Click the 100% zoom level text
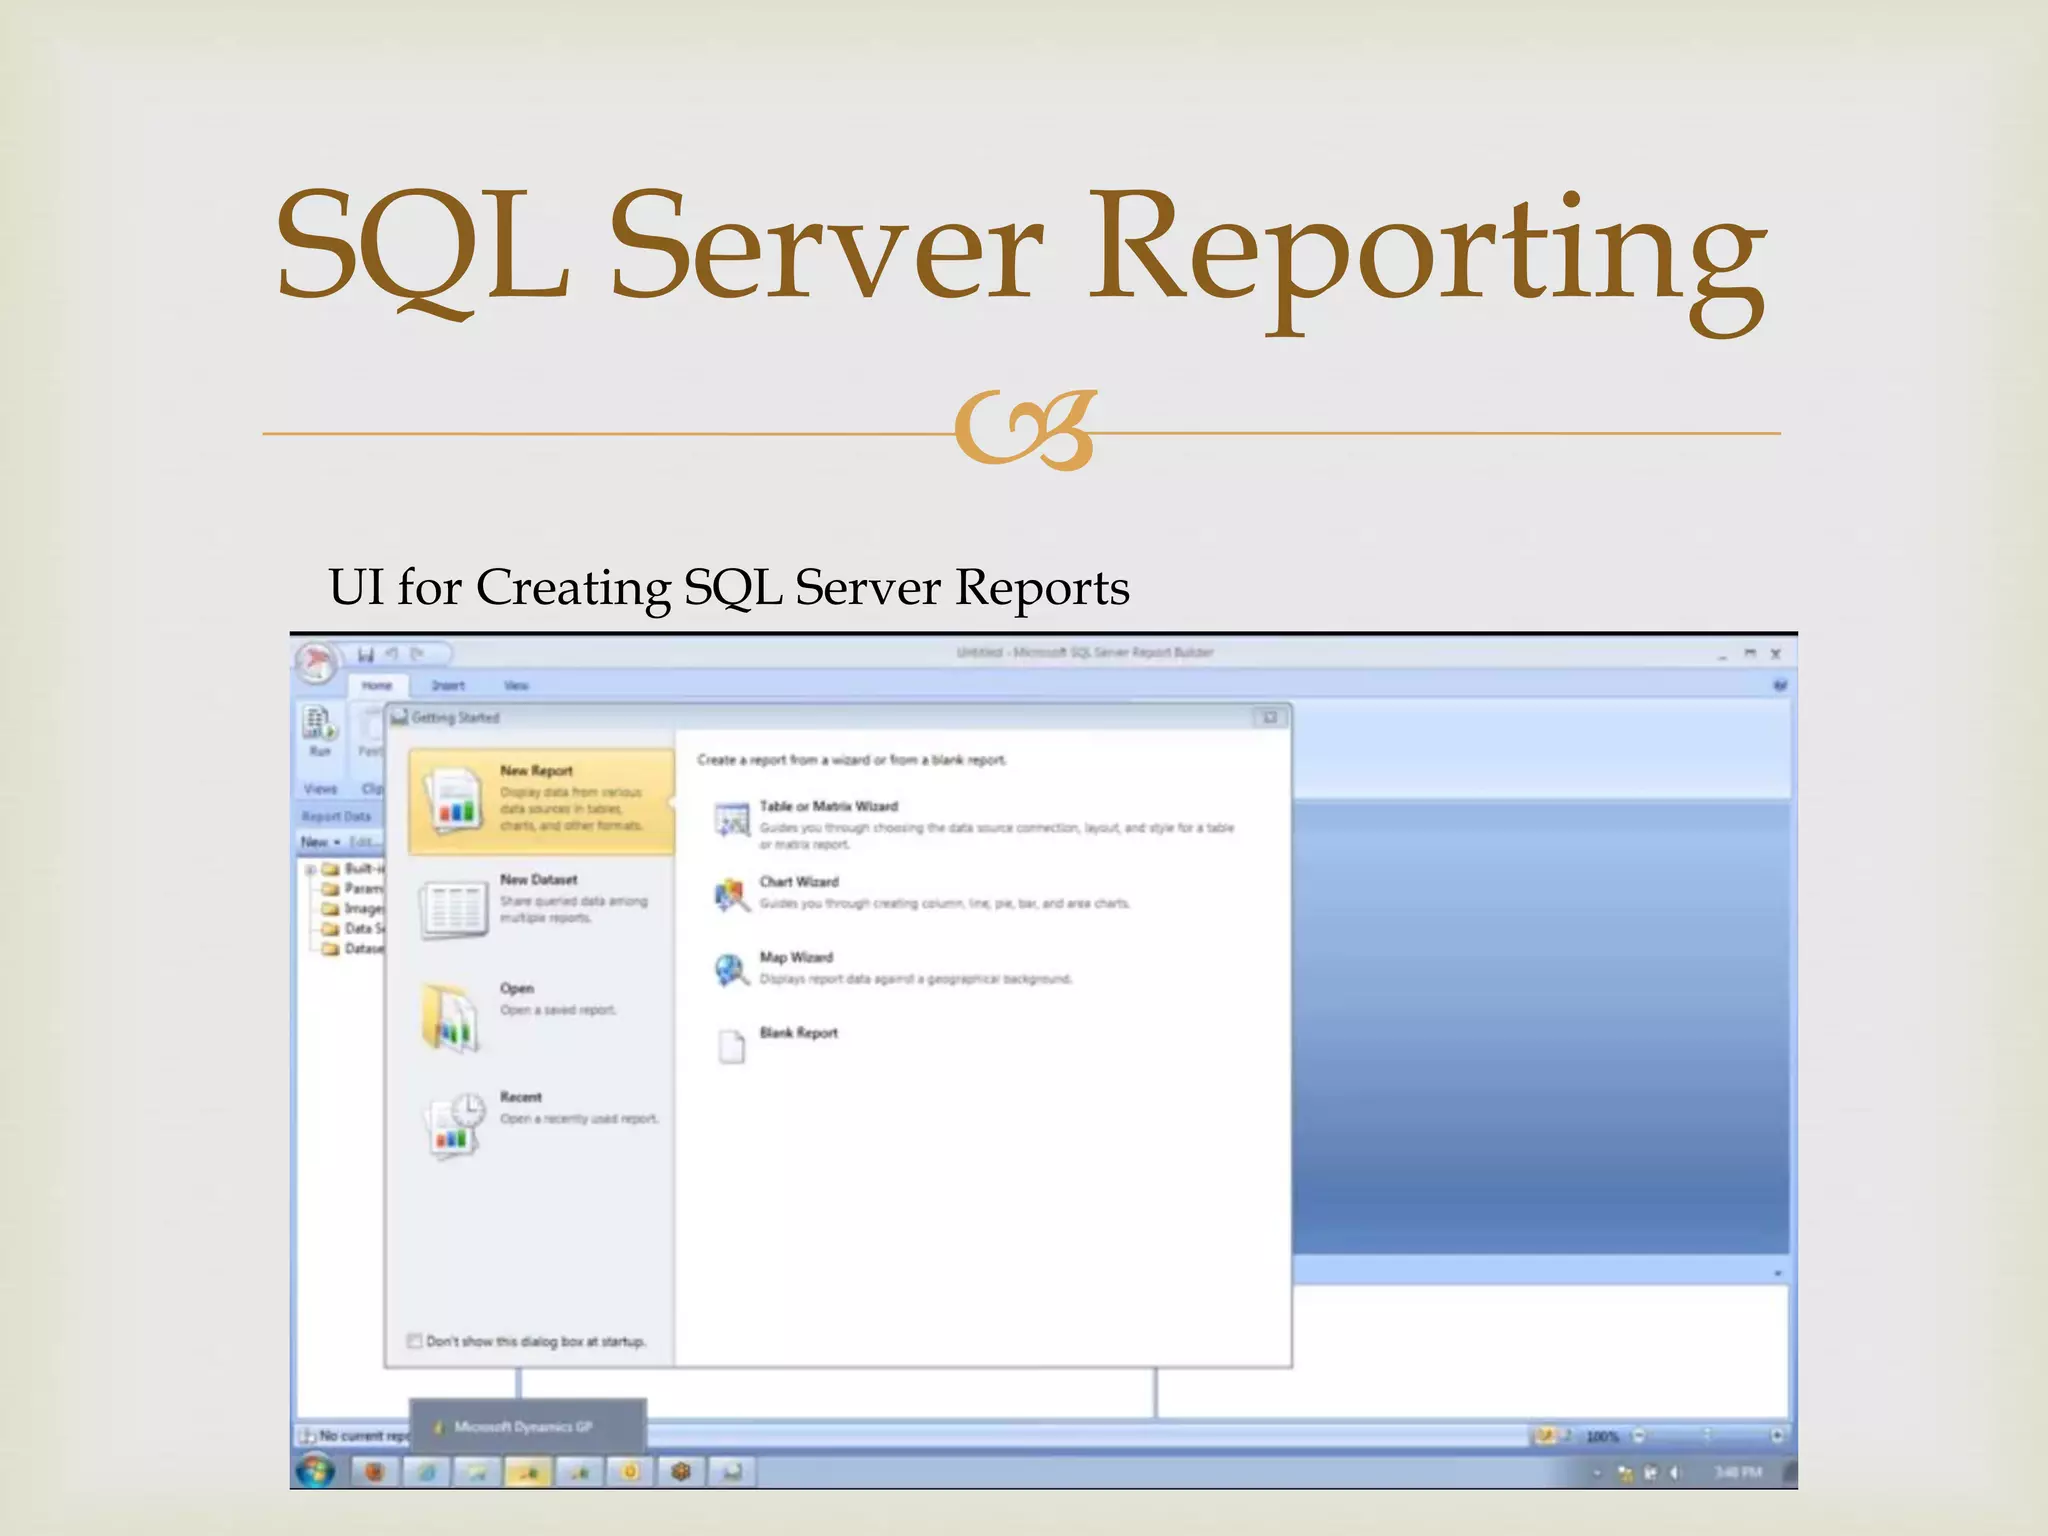This screenshot has width=2048, height=1536. point(1602,1436)
